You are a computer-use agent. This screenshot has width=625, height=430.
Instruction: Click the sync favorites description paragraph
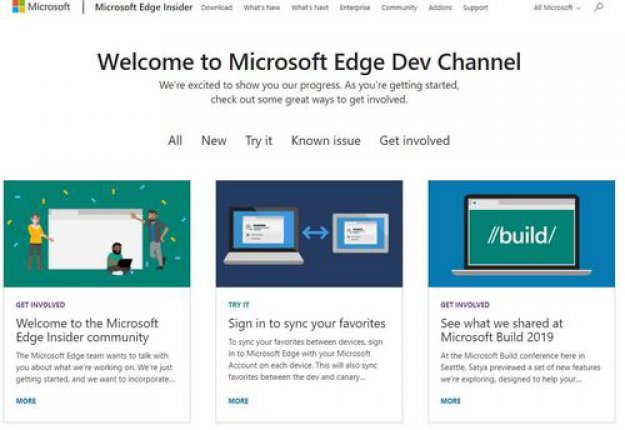point(306,359)
